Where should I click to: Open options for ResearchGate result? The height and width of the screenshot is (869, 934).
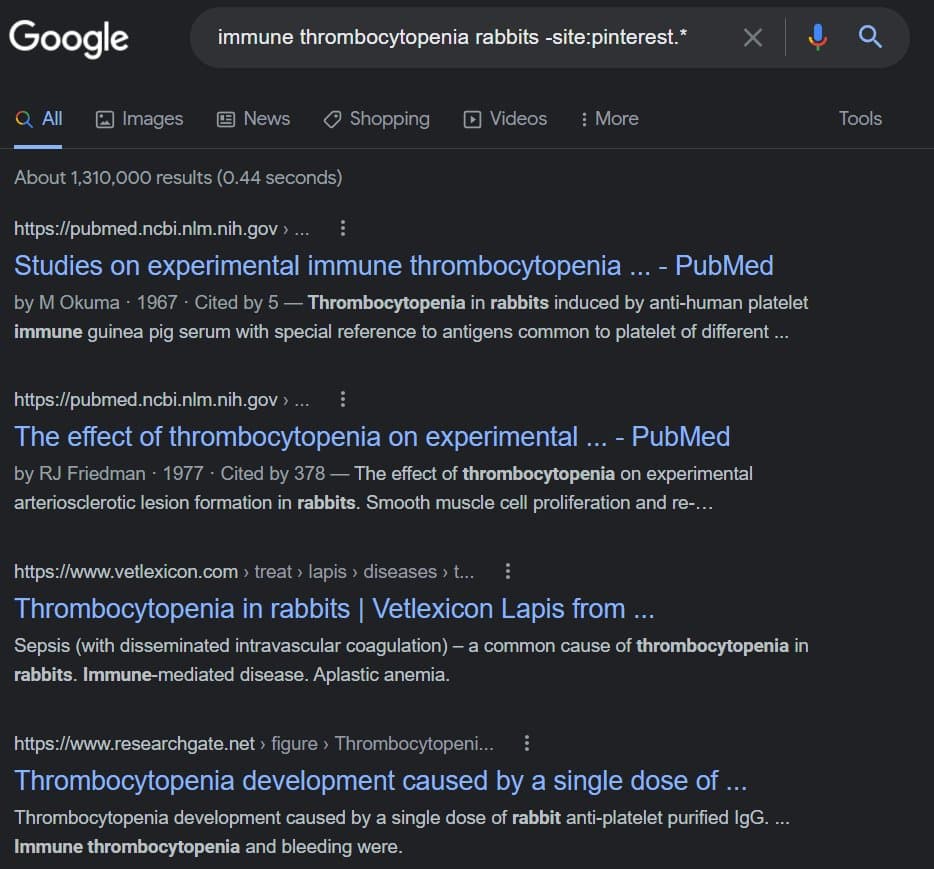(527, 744)
